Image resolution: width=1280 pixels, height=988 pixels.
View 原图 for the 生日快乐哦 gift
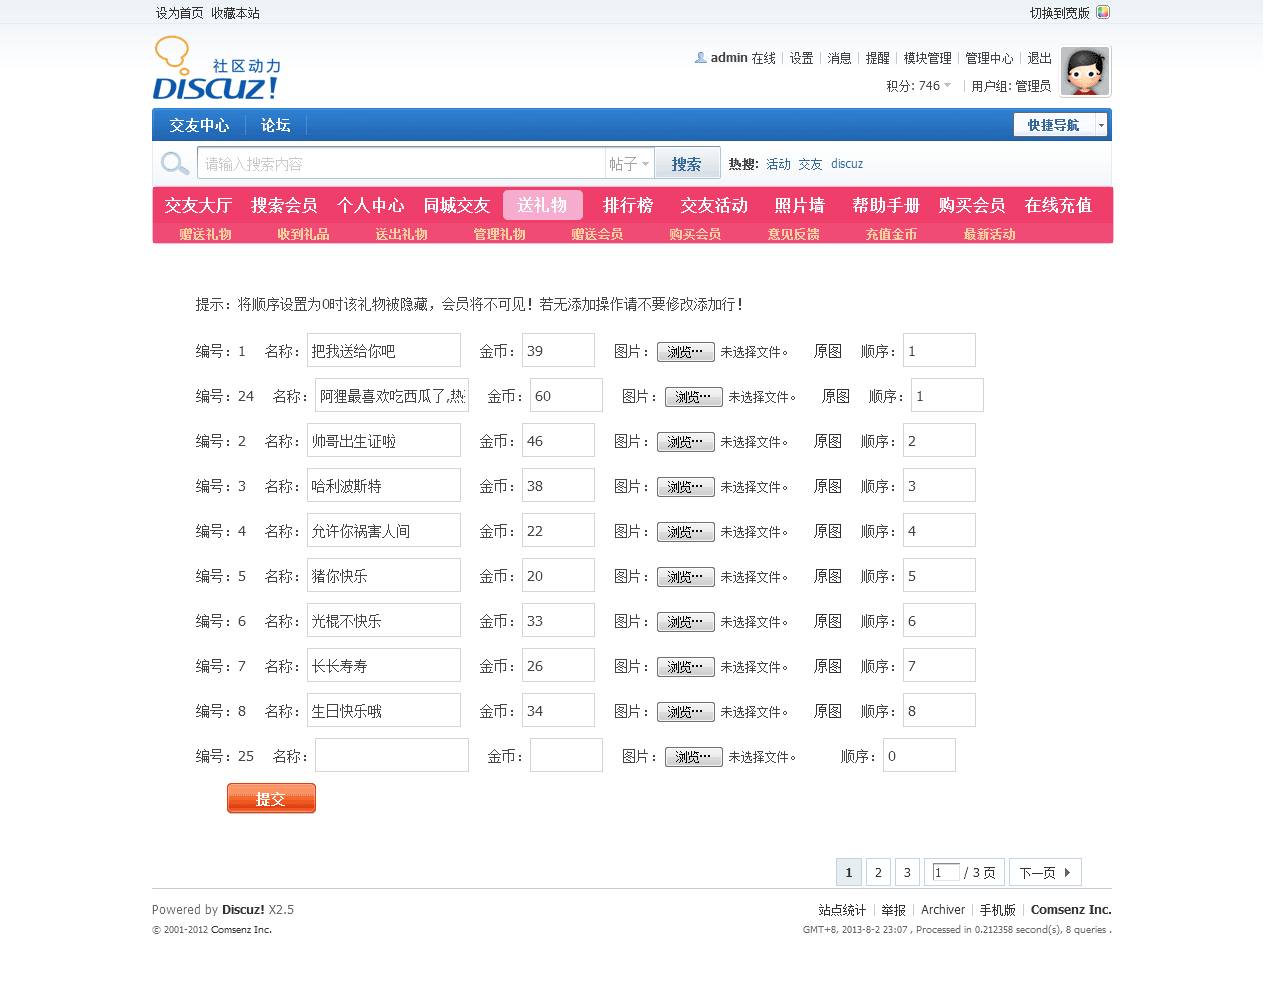[828, 711]
